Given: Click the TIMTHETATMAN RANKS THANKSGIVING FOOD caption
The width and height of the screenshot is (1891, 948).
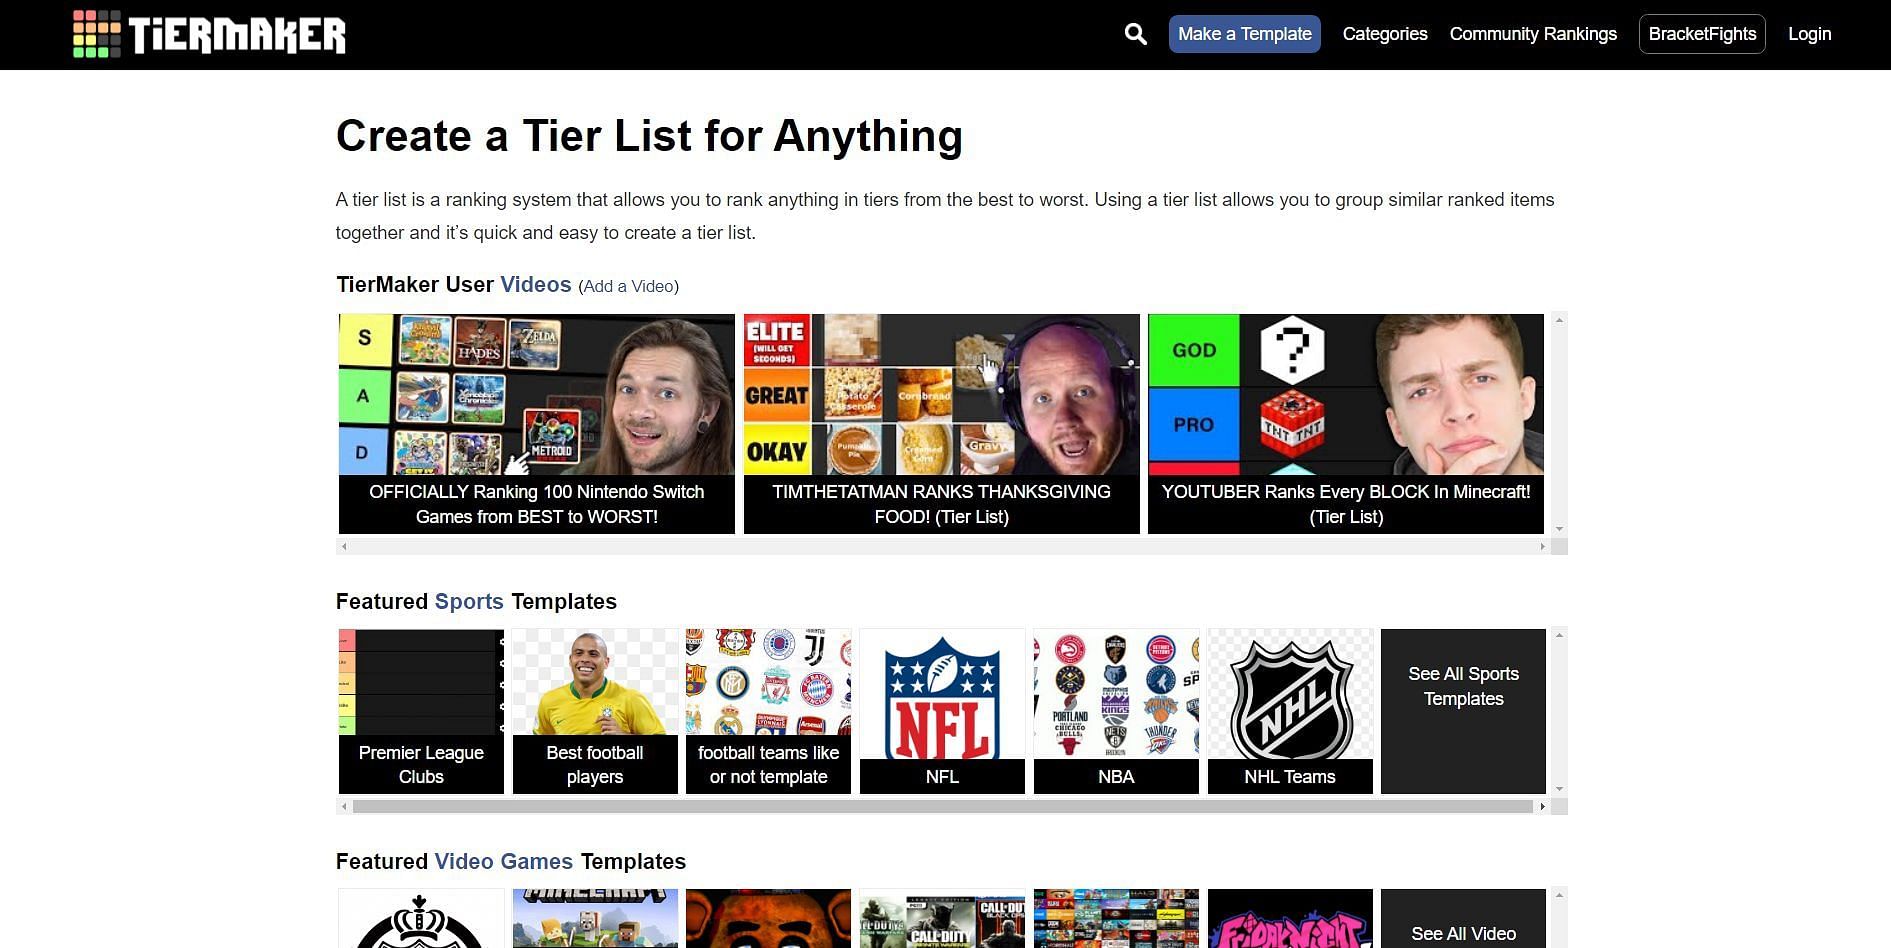Looking at the screenshot, I should (x=941, y=504).
